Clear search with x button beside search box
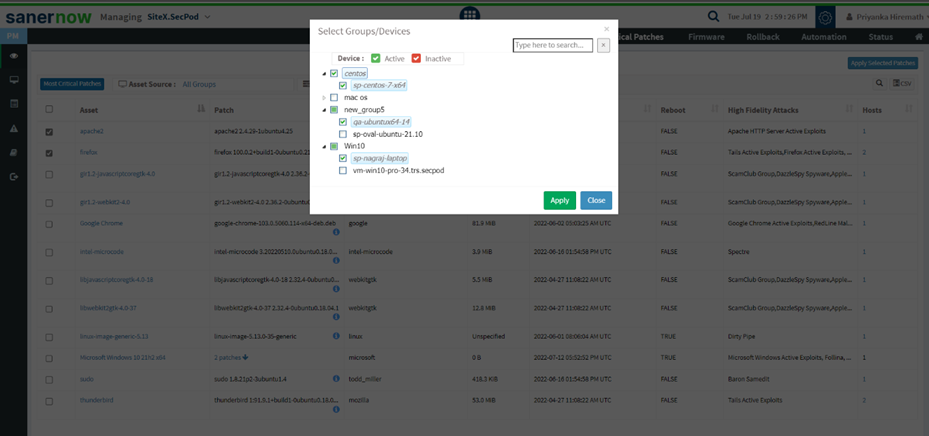The image size is (929, 436). [603, 45]
